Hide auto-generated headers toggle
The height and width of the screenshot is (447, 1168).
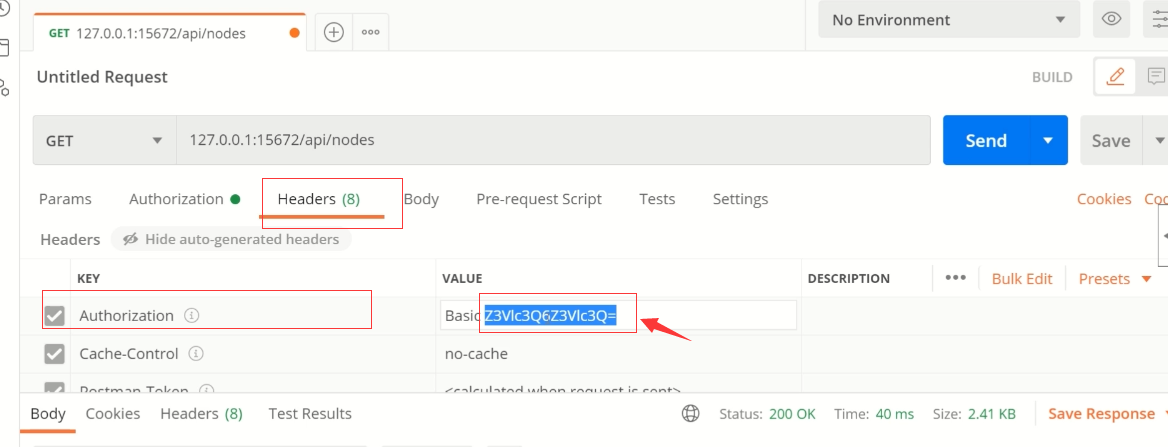point(231,239)
